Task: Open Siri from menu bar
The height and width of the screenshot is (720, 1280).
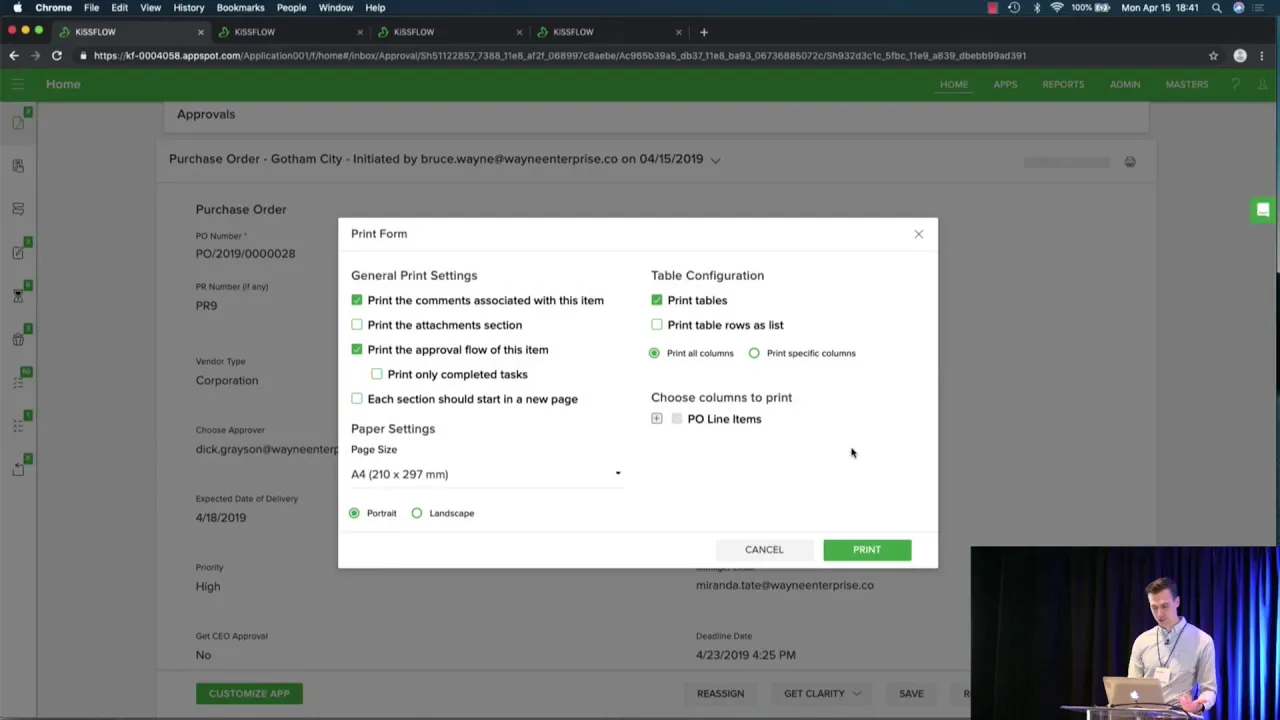Action: coord(1240,8)
